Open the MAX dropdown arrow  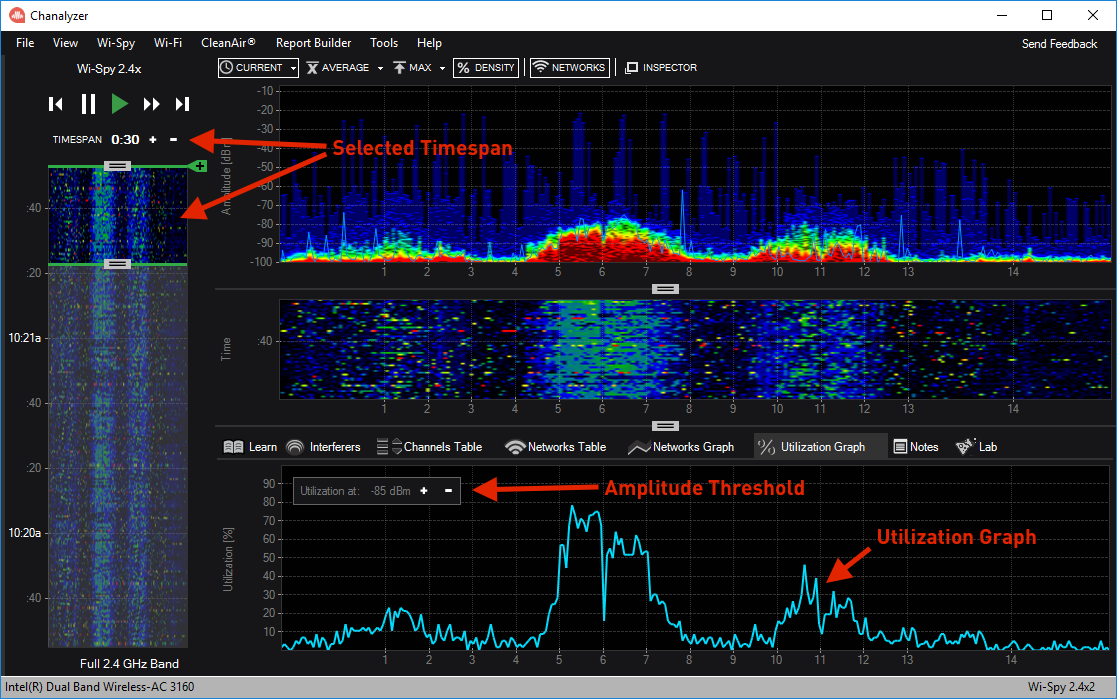[442, 68]
